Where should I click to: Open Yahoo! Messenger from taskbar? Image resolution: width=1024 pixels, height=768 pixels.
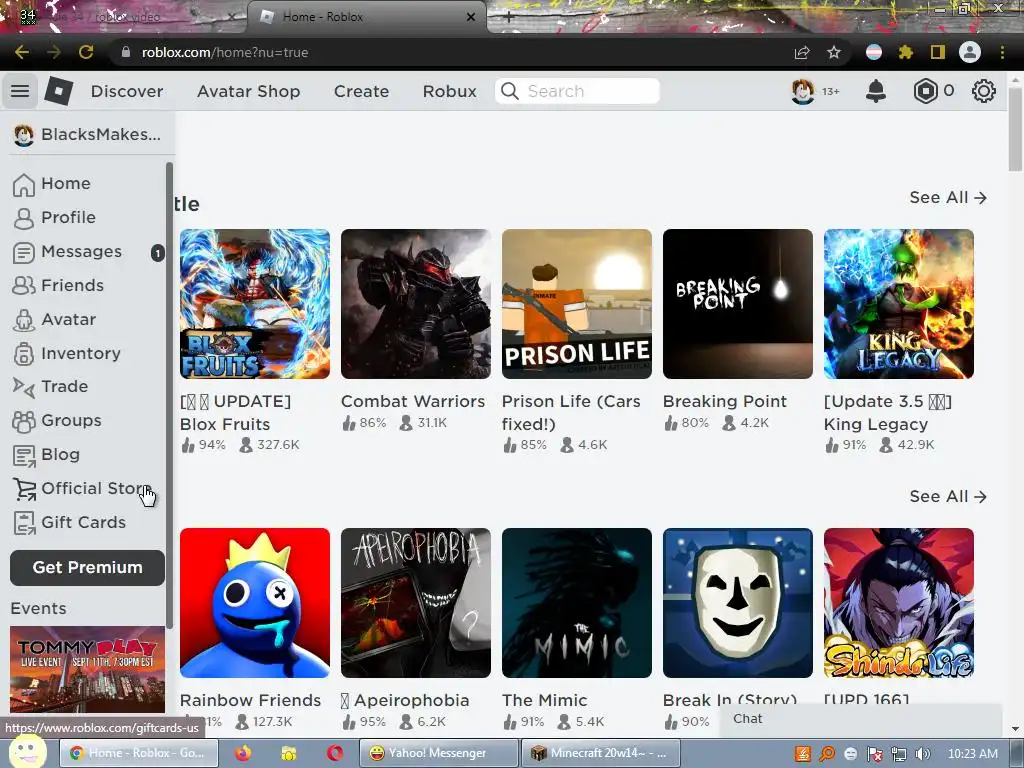click(x=439, y=753)
